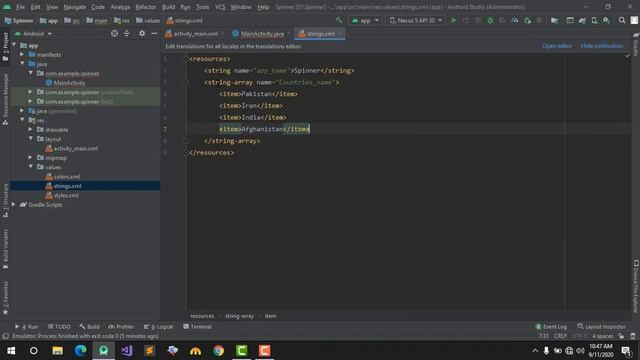Collapse the app module node
This screenshot has width=640, height=360.
pos(14,45)
